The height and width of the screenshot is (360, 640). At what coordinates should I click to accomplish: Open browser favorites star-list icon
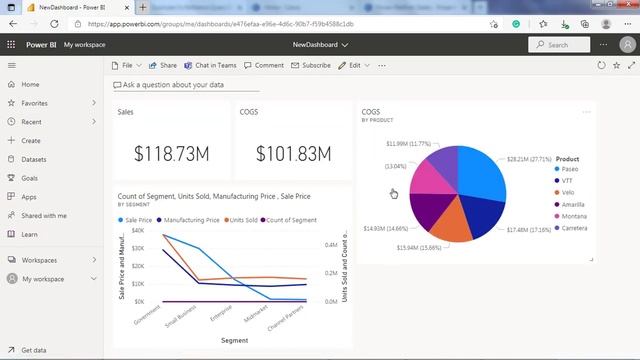pyautogui.click(x=543, y=24)
